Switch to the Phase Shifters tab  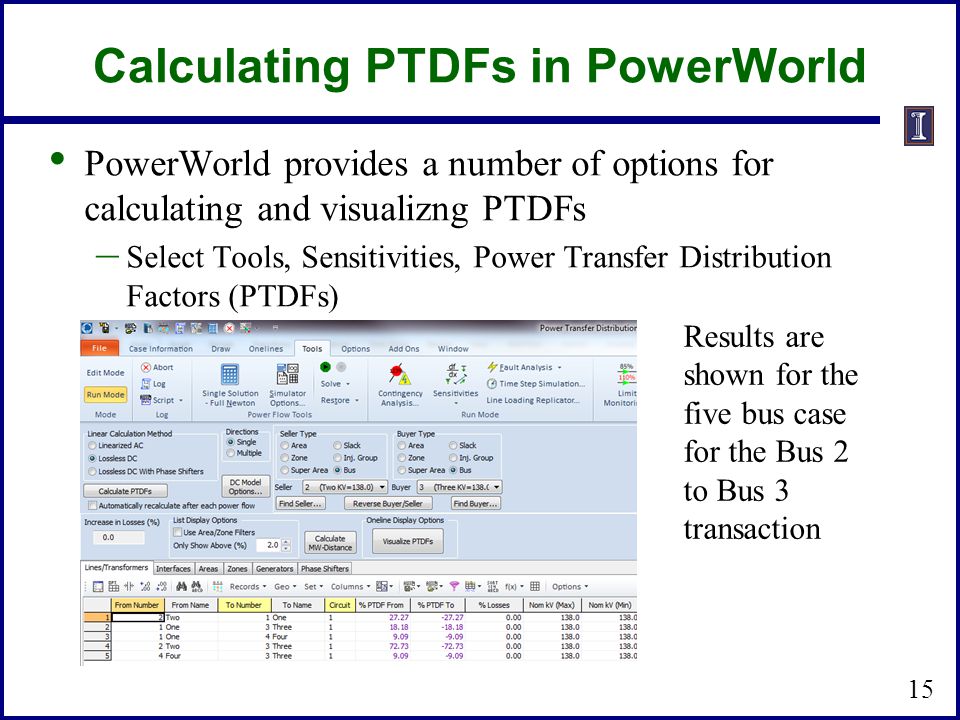[325, 569]
